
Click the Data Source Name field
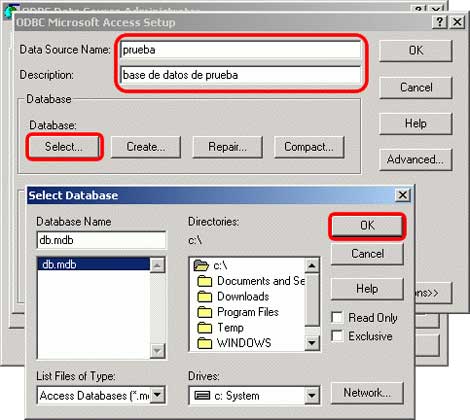pyautogui.click(x=241, y=50)
